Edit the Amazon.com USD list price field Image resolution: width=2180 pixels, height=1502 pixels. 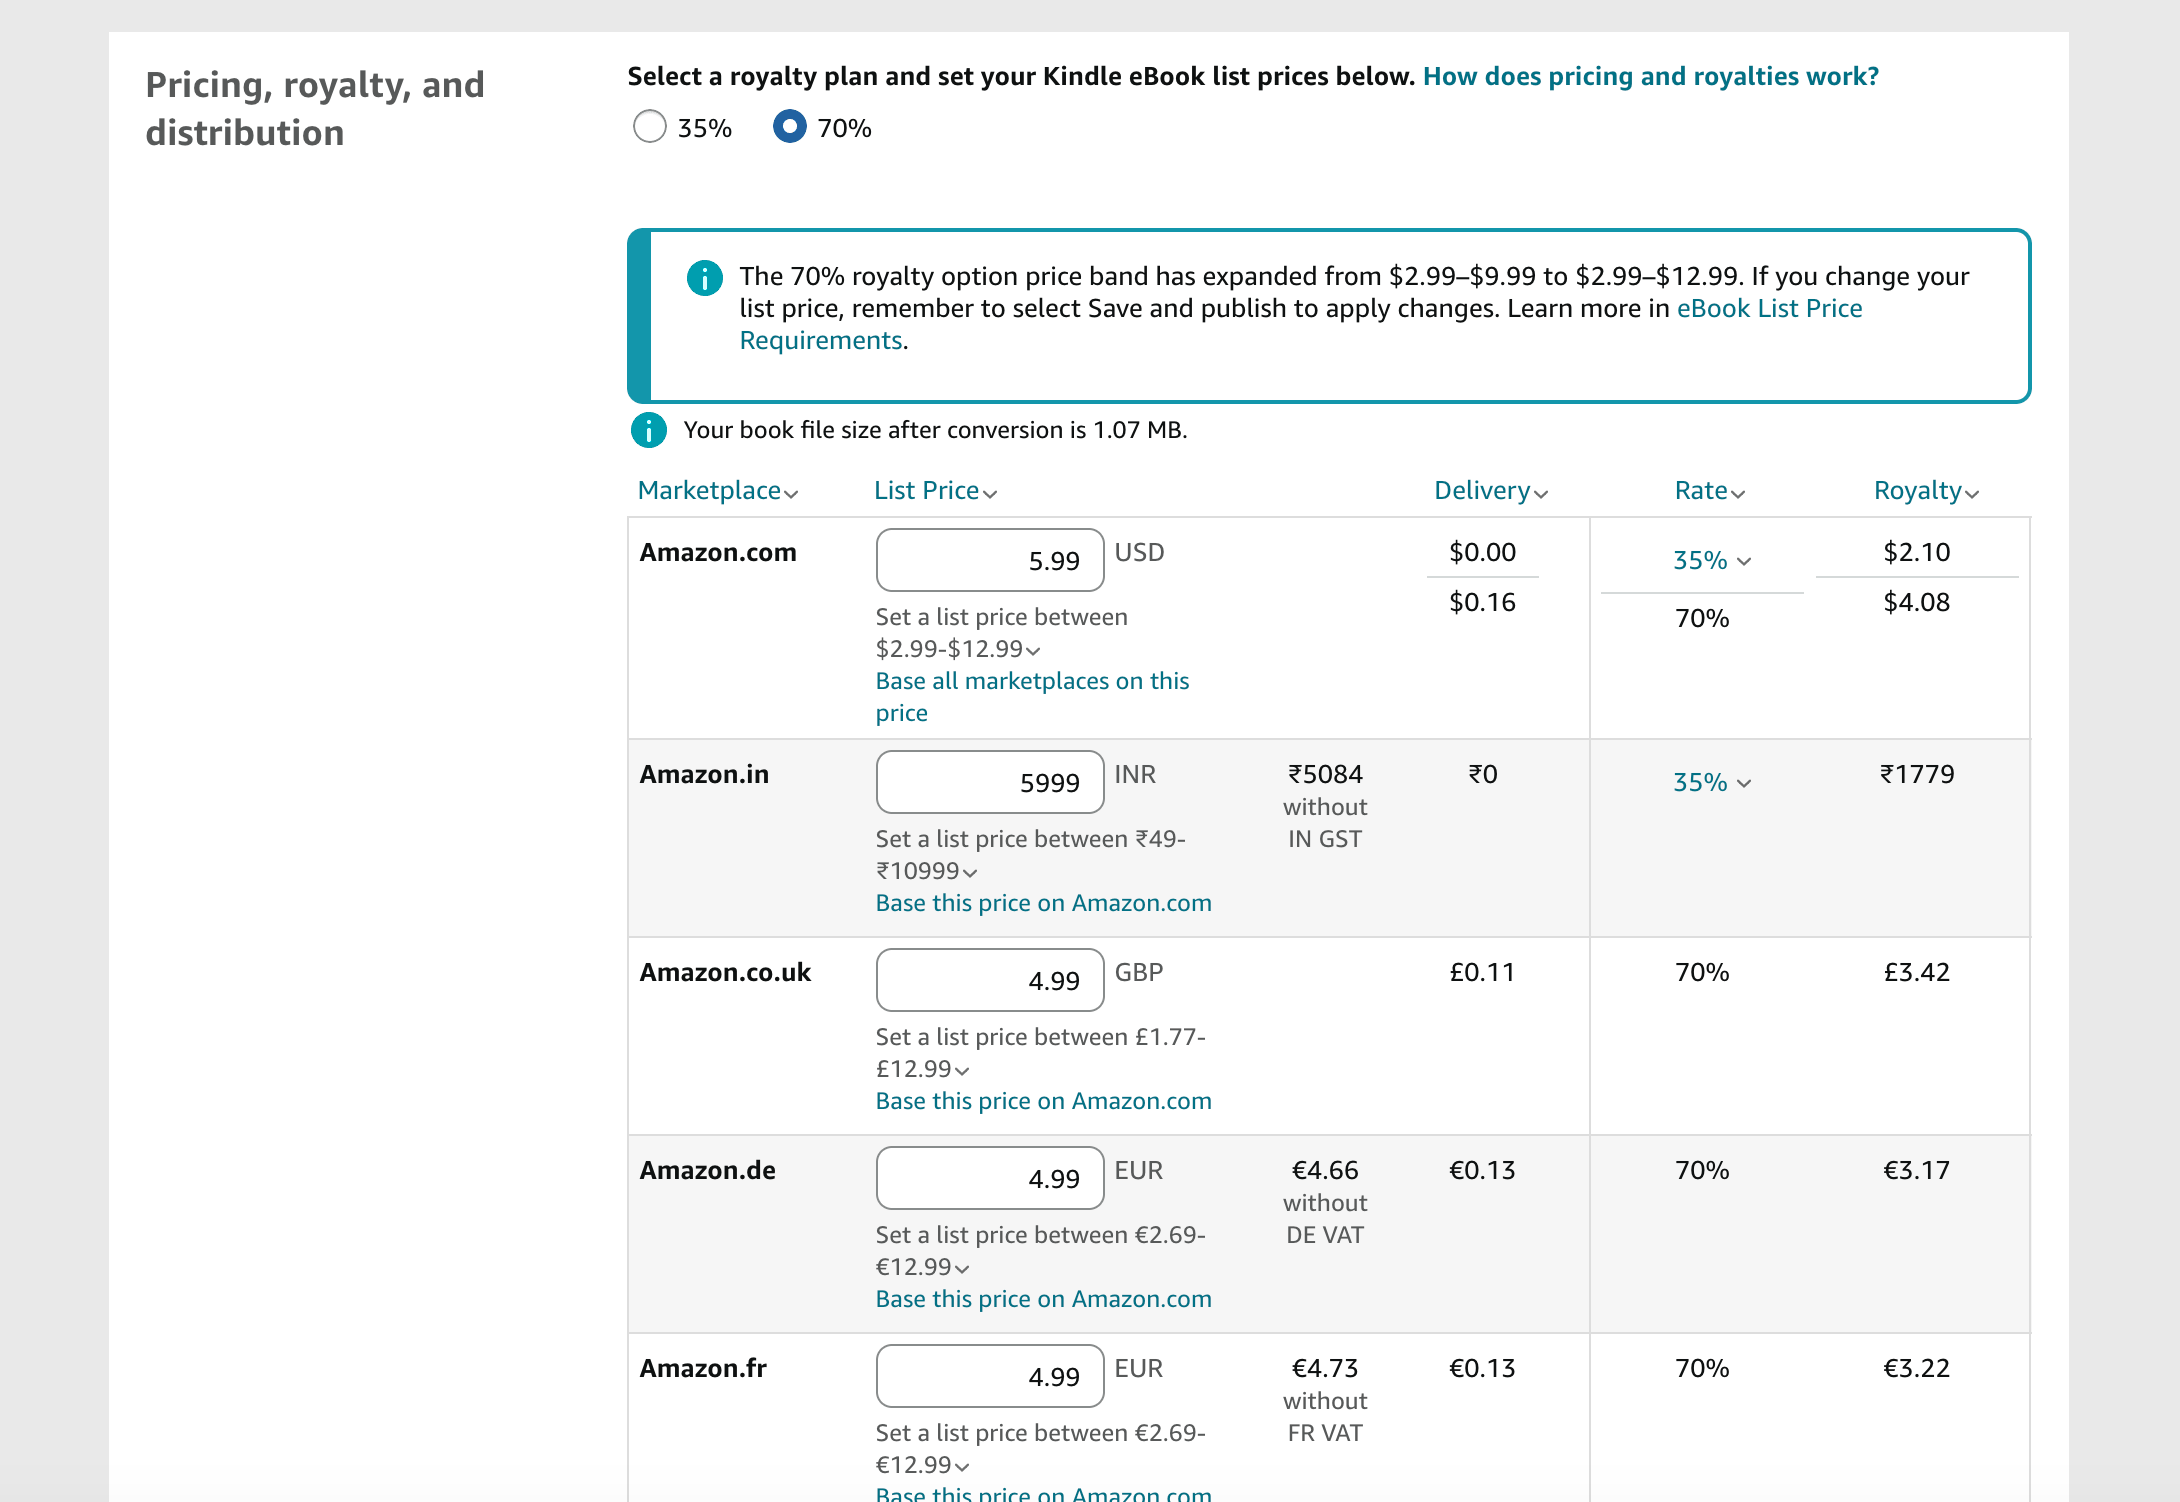click(x=990, y=560)
